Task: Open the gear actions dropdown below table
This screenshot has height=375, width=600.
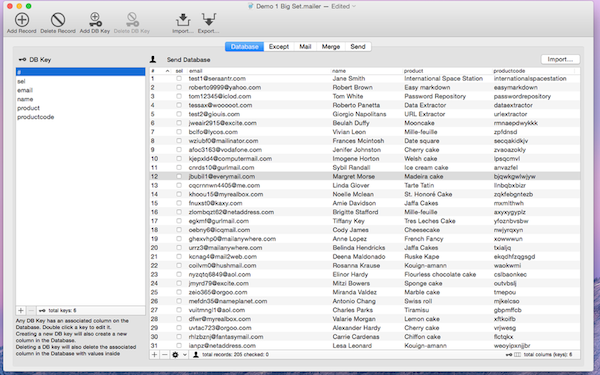Action: pos(179,355)
